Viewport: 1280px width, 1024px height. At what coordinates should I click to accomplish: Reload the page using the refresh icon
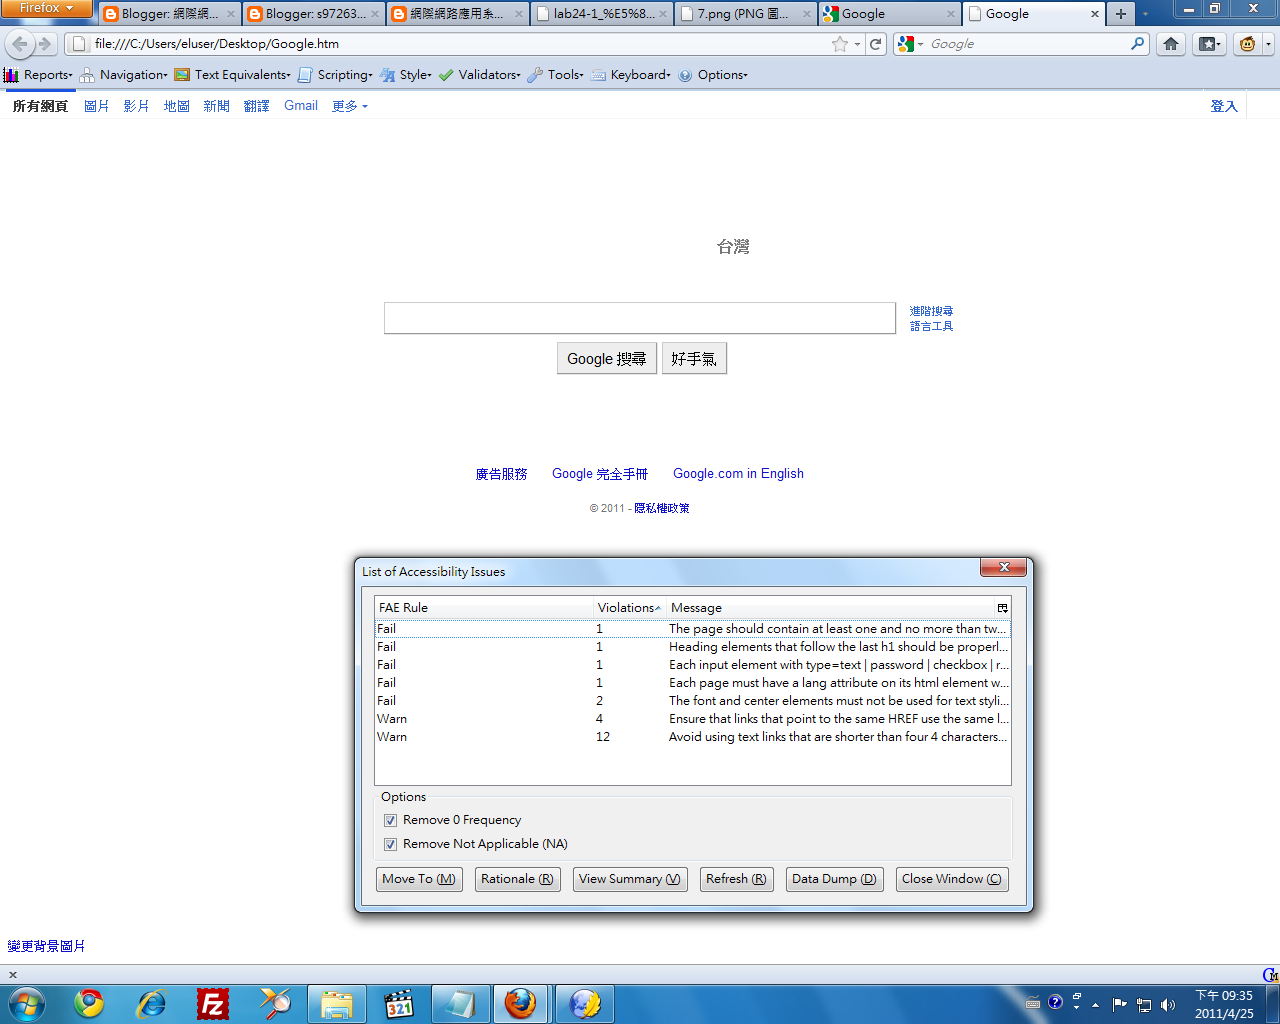(x=876, y=44)
